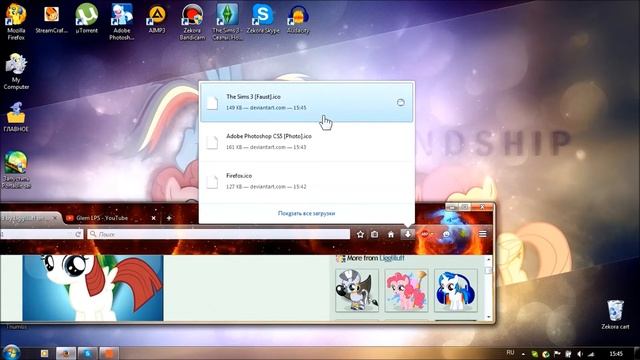Select the Adobe Photoshop CS5 [Photo].ico download
The height and width of the screenshot is (360, 640).
click(307, 141)
